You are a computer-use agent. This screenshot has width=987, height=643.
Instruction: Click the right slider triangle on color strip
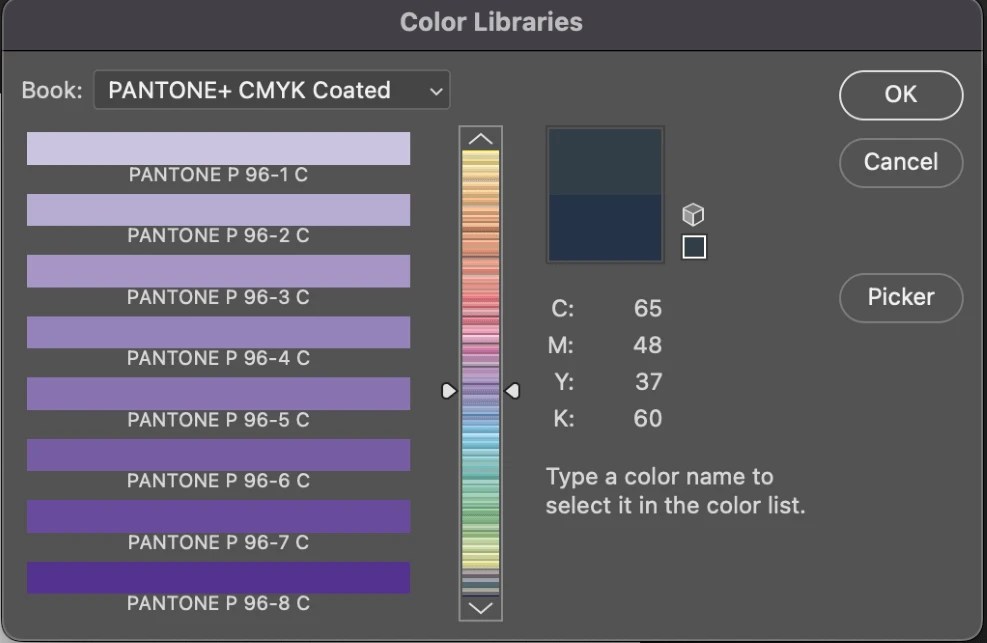[512, 391]
